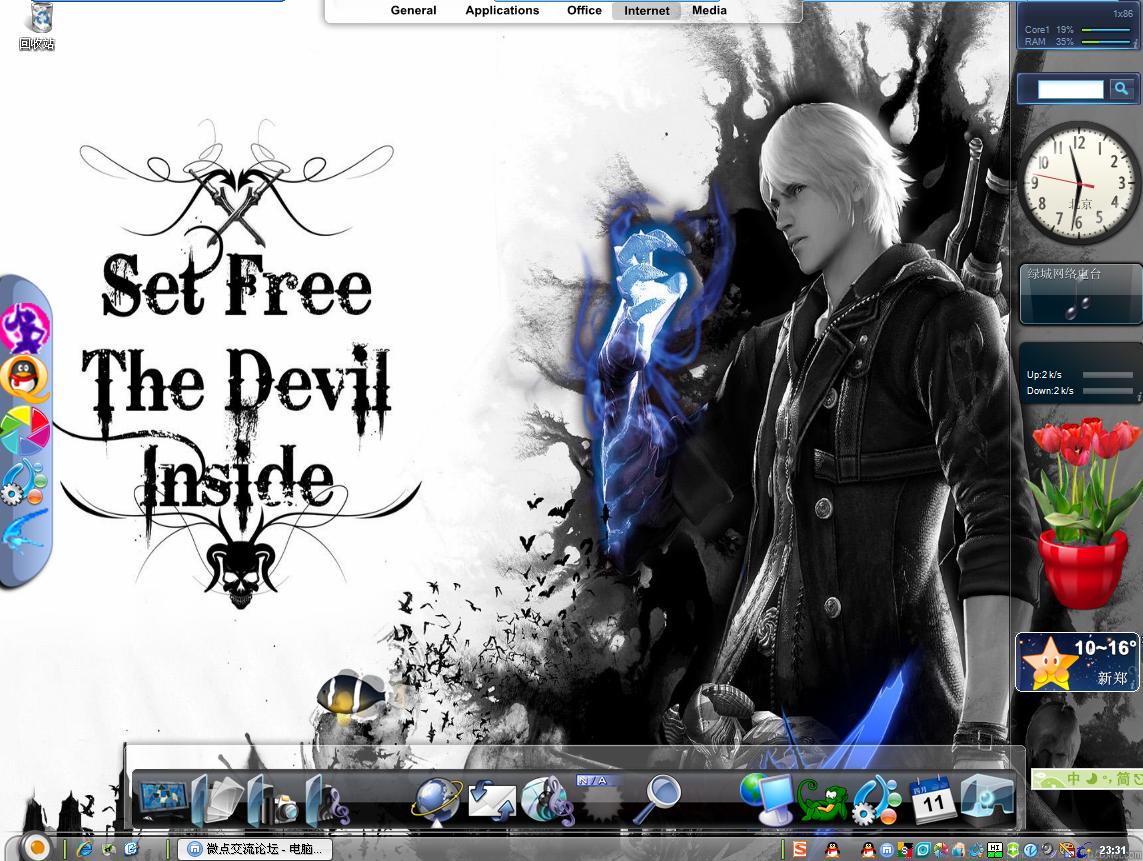Launch the green lizard dock icon
The image size is (1143, 861).
(822, 802)
